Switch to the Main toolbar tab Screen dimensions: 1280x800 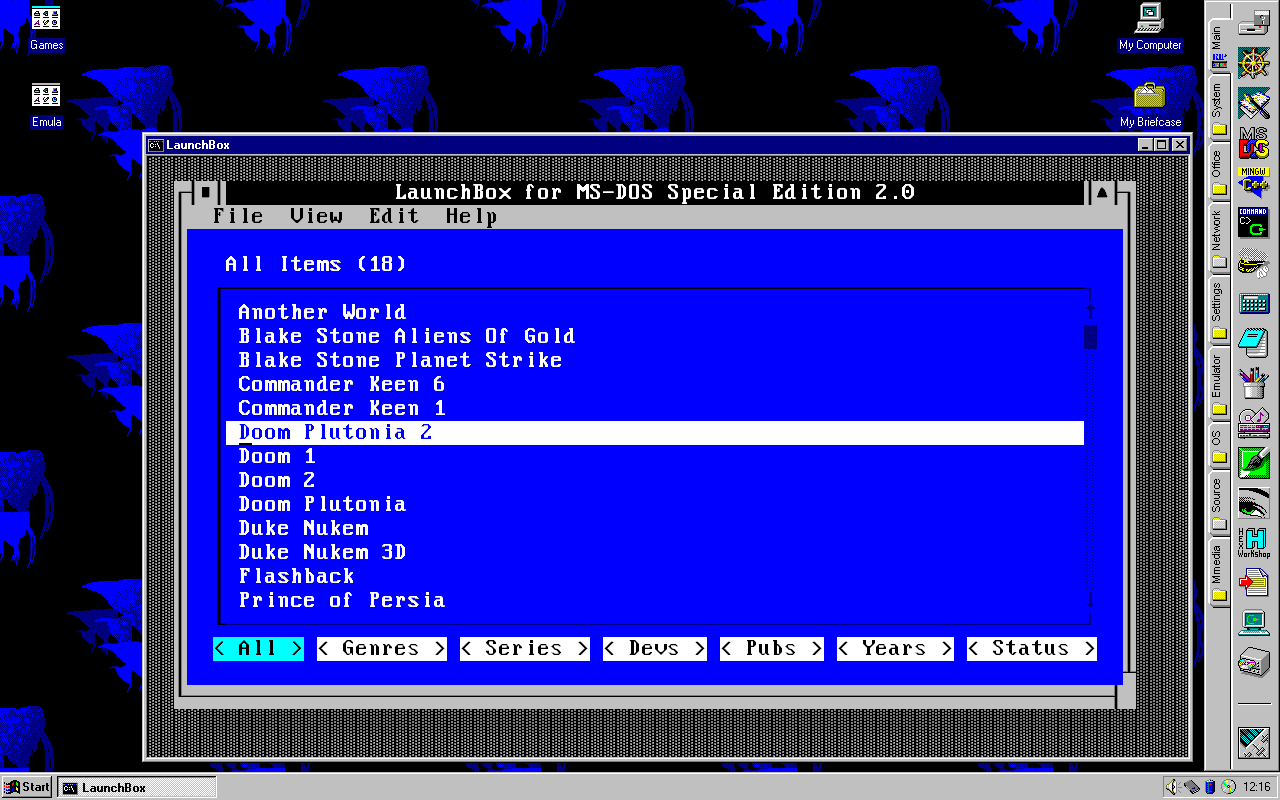(1218, 47)
